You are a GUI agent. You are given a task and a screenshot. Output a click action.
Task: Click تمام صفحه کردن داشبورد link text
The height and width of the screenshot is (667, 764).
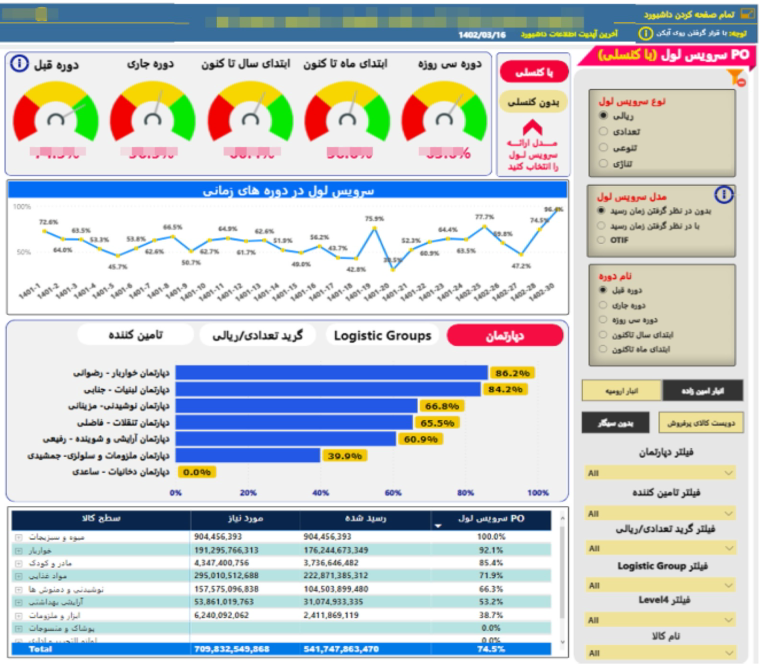(x=688, y=14)
